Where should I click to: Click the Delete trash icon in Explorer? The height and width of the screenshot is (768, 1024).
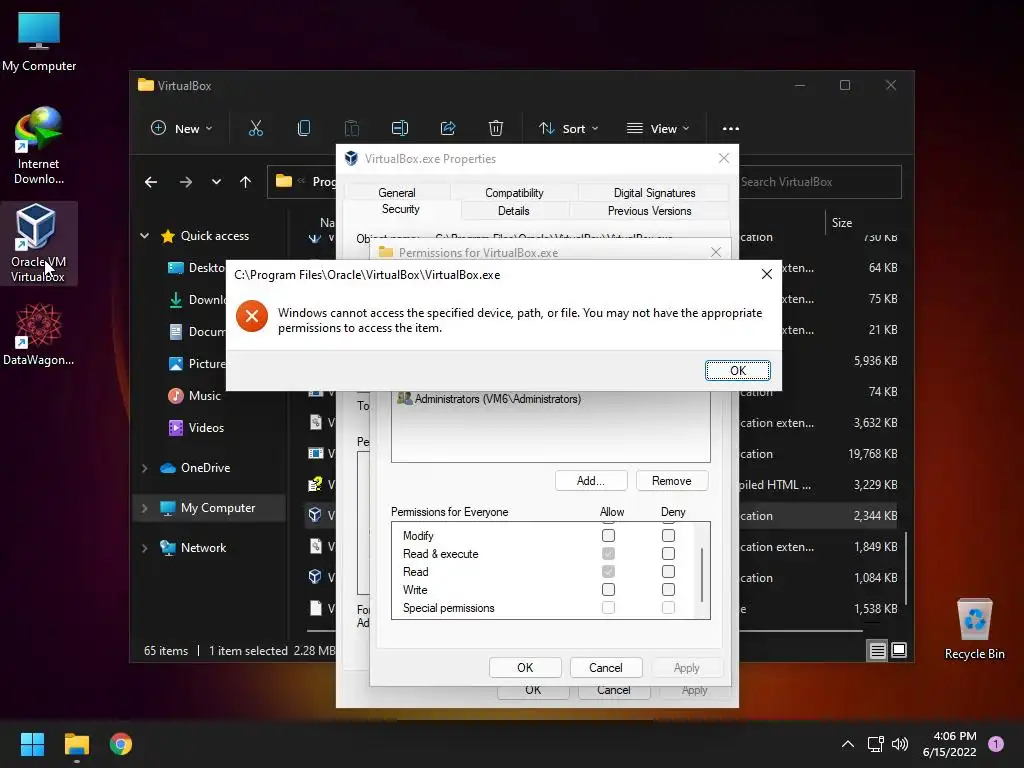(496, 128)
